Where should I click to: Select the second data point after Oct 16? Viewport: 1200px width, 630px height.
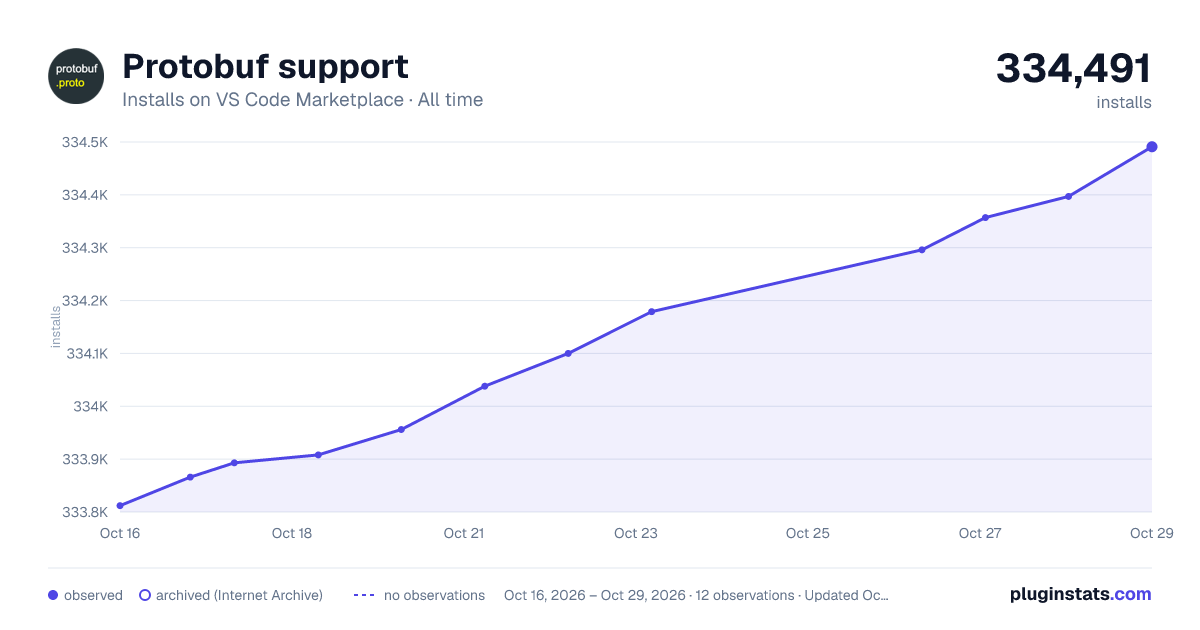(190, 477)
